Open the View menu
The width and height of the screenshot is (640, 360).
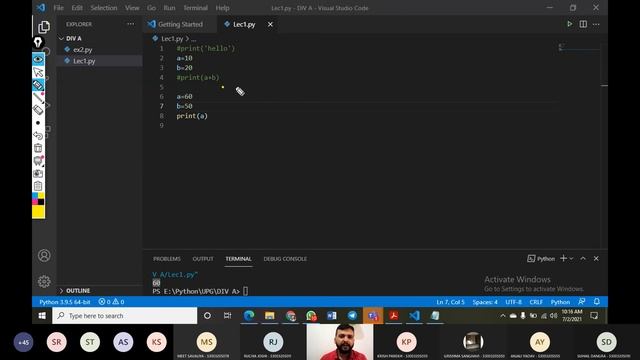[x=132, y=8]
